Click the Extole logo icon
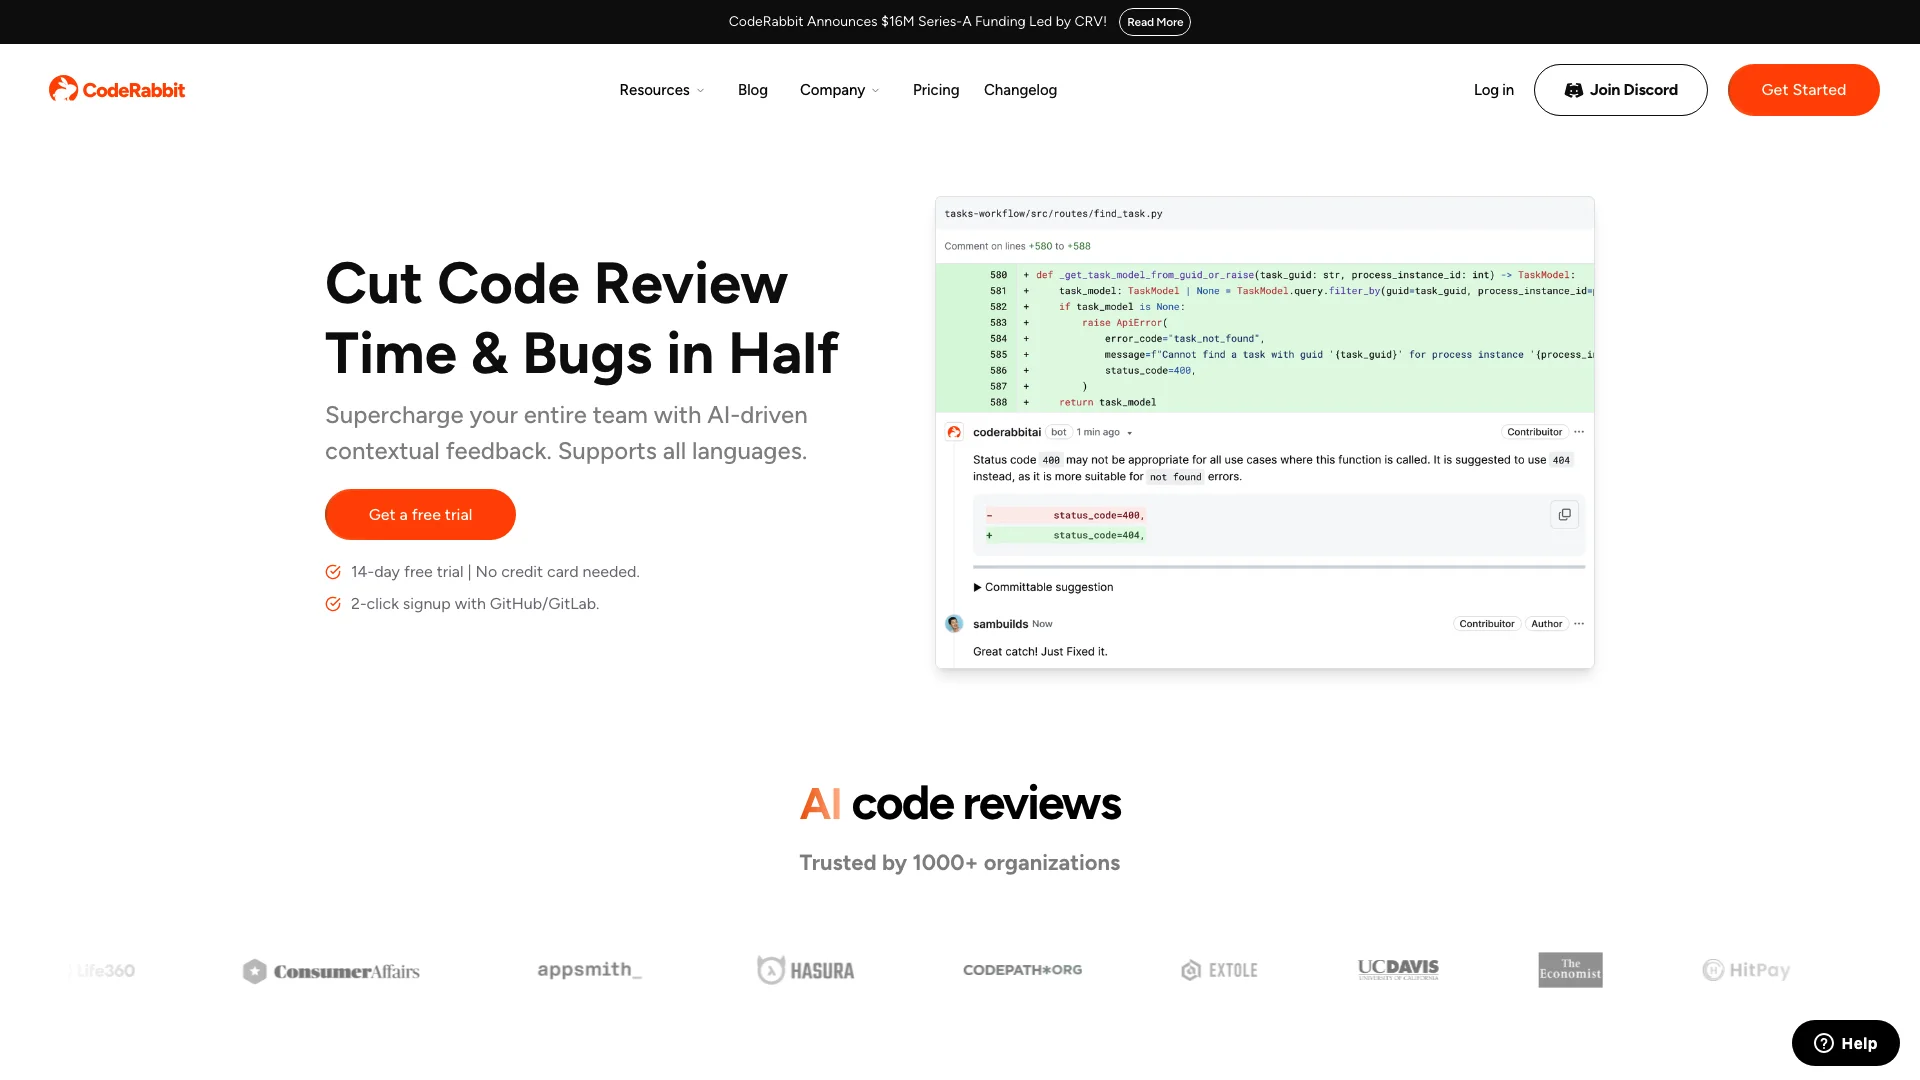Image resolution: width=1920 pixels, height=1080 pixels. tap(1189, 969)
